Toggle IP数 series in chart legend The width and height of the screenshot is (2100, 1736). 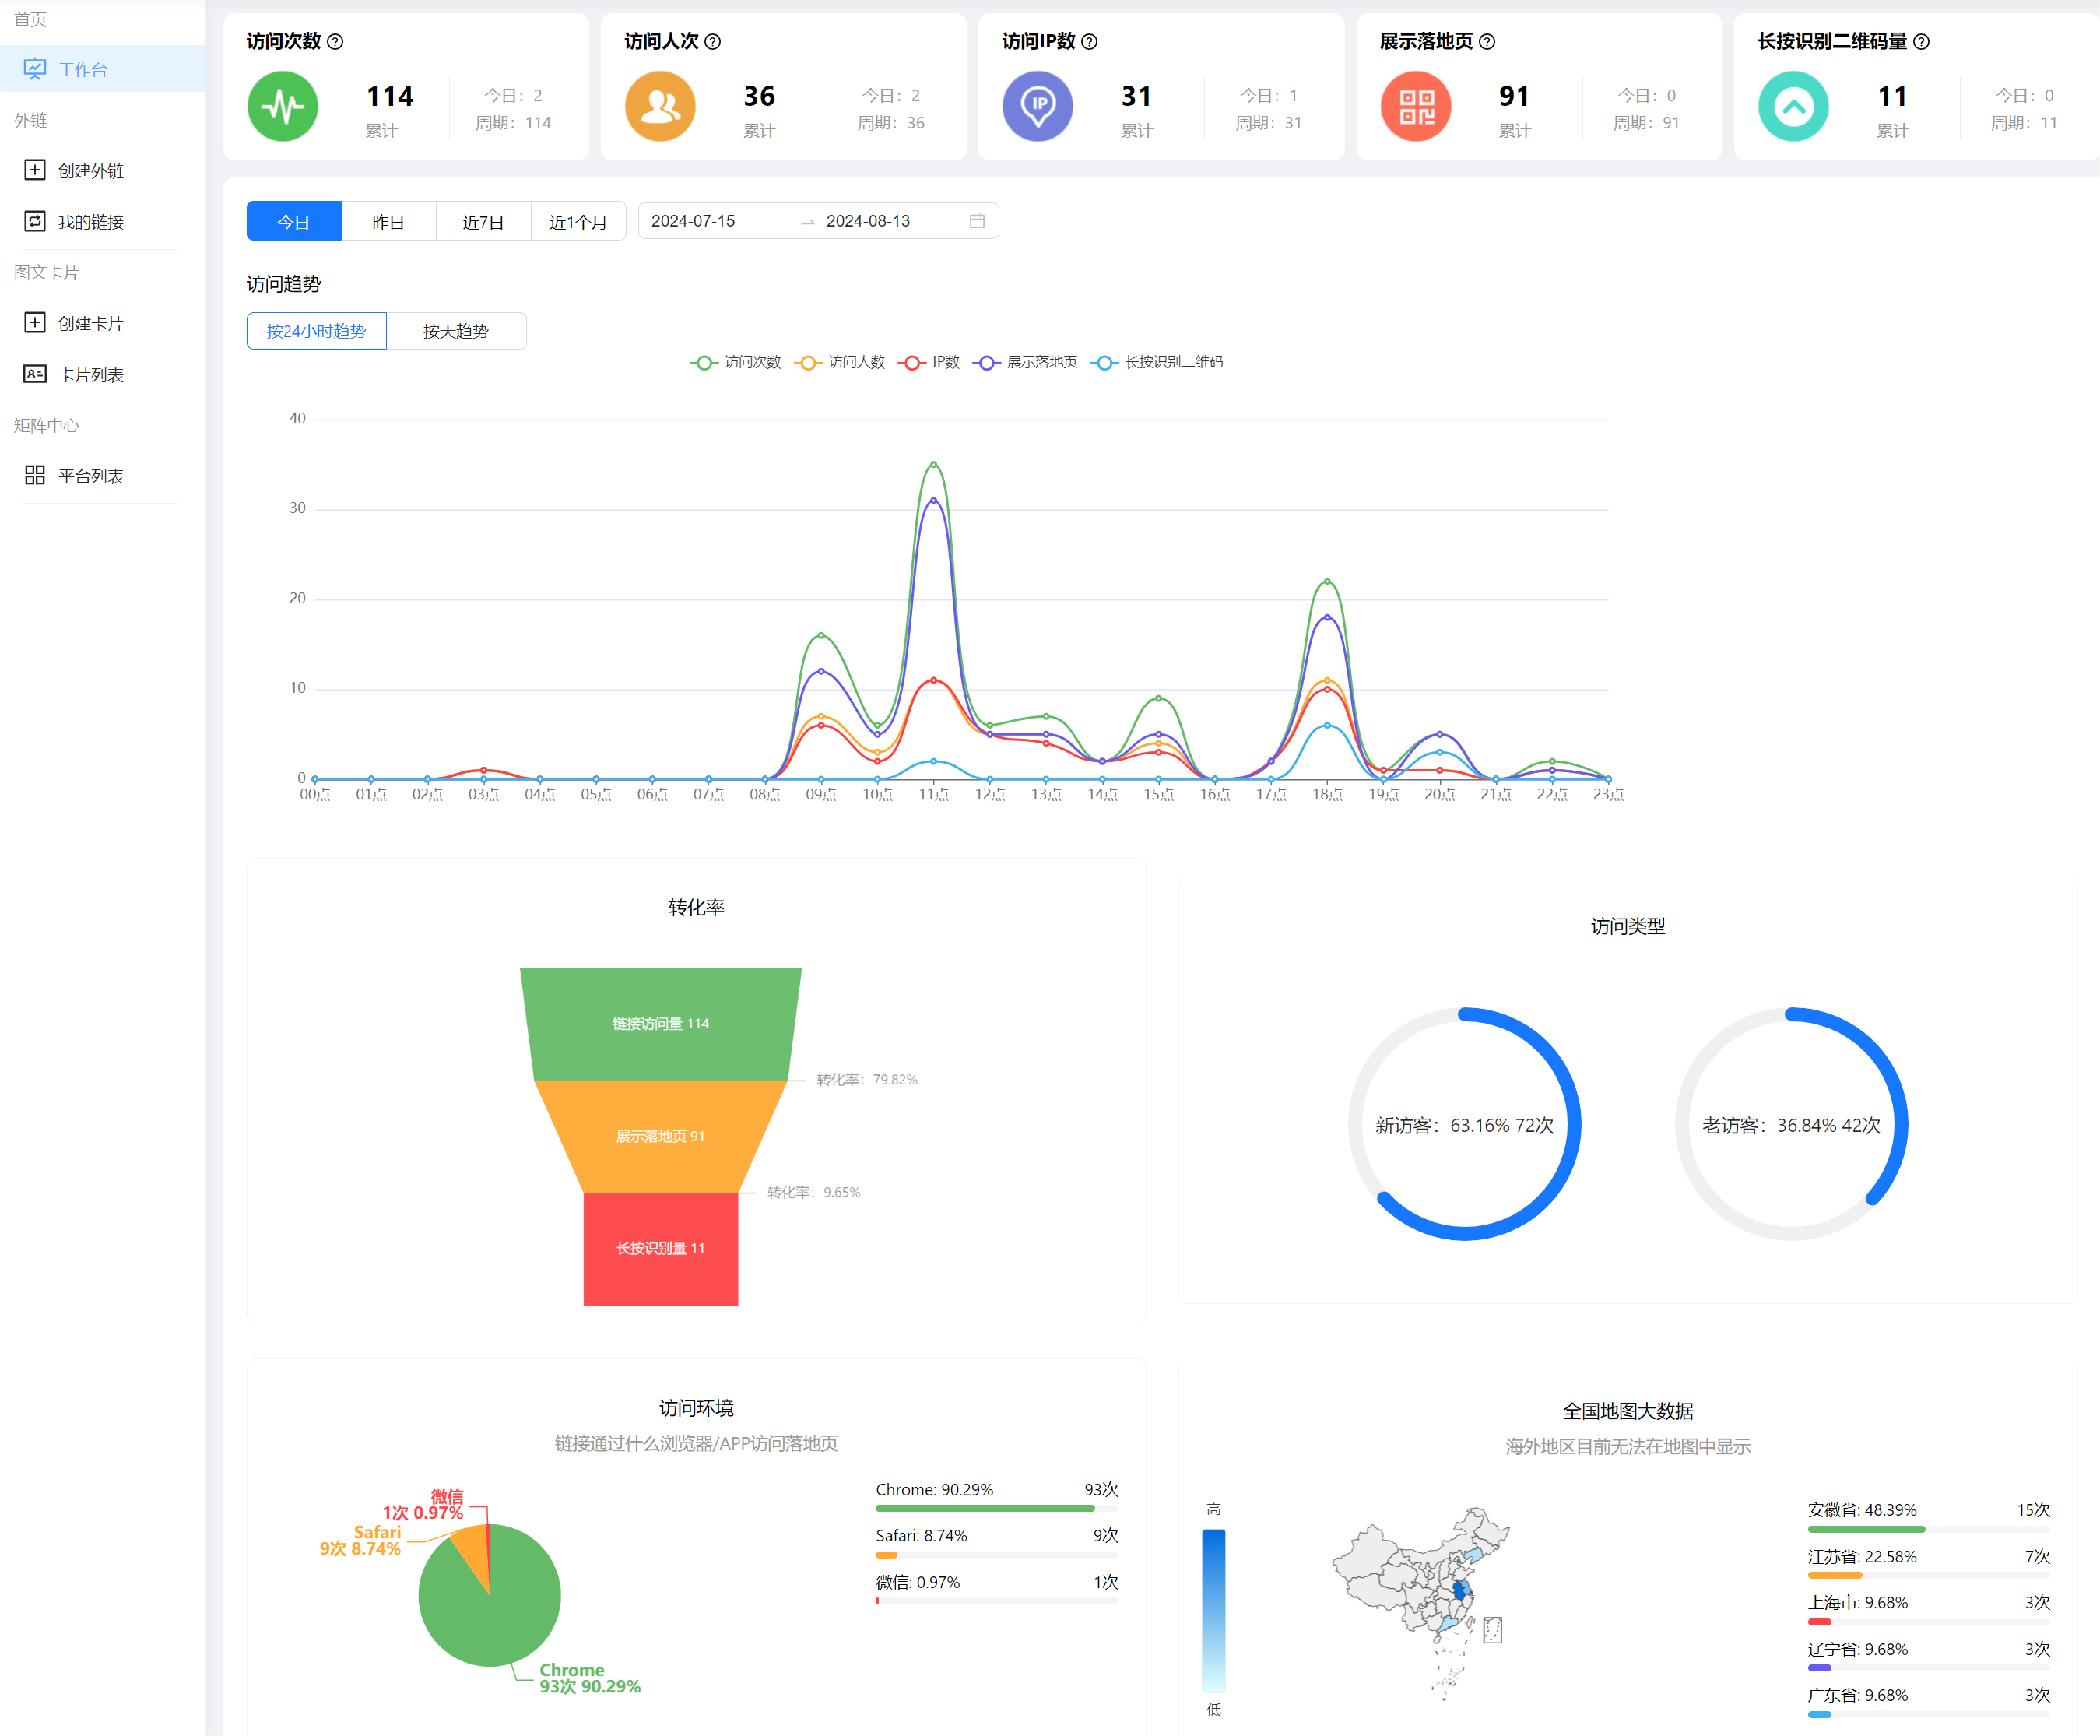[929, 362]
